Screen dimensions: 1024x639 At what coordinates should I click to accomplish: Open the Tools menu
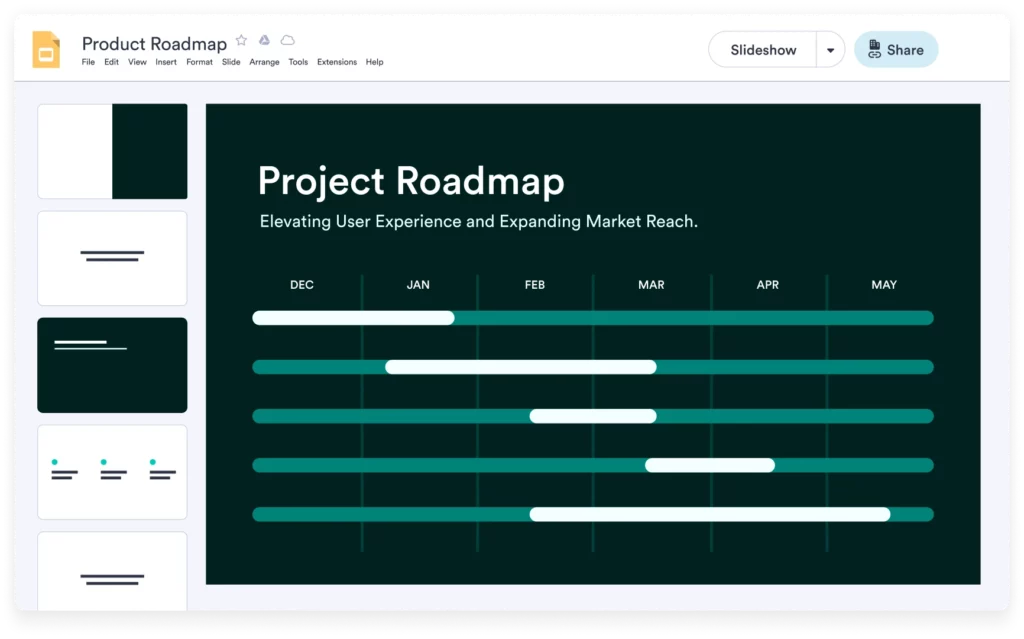tap(297, 61)
